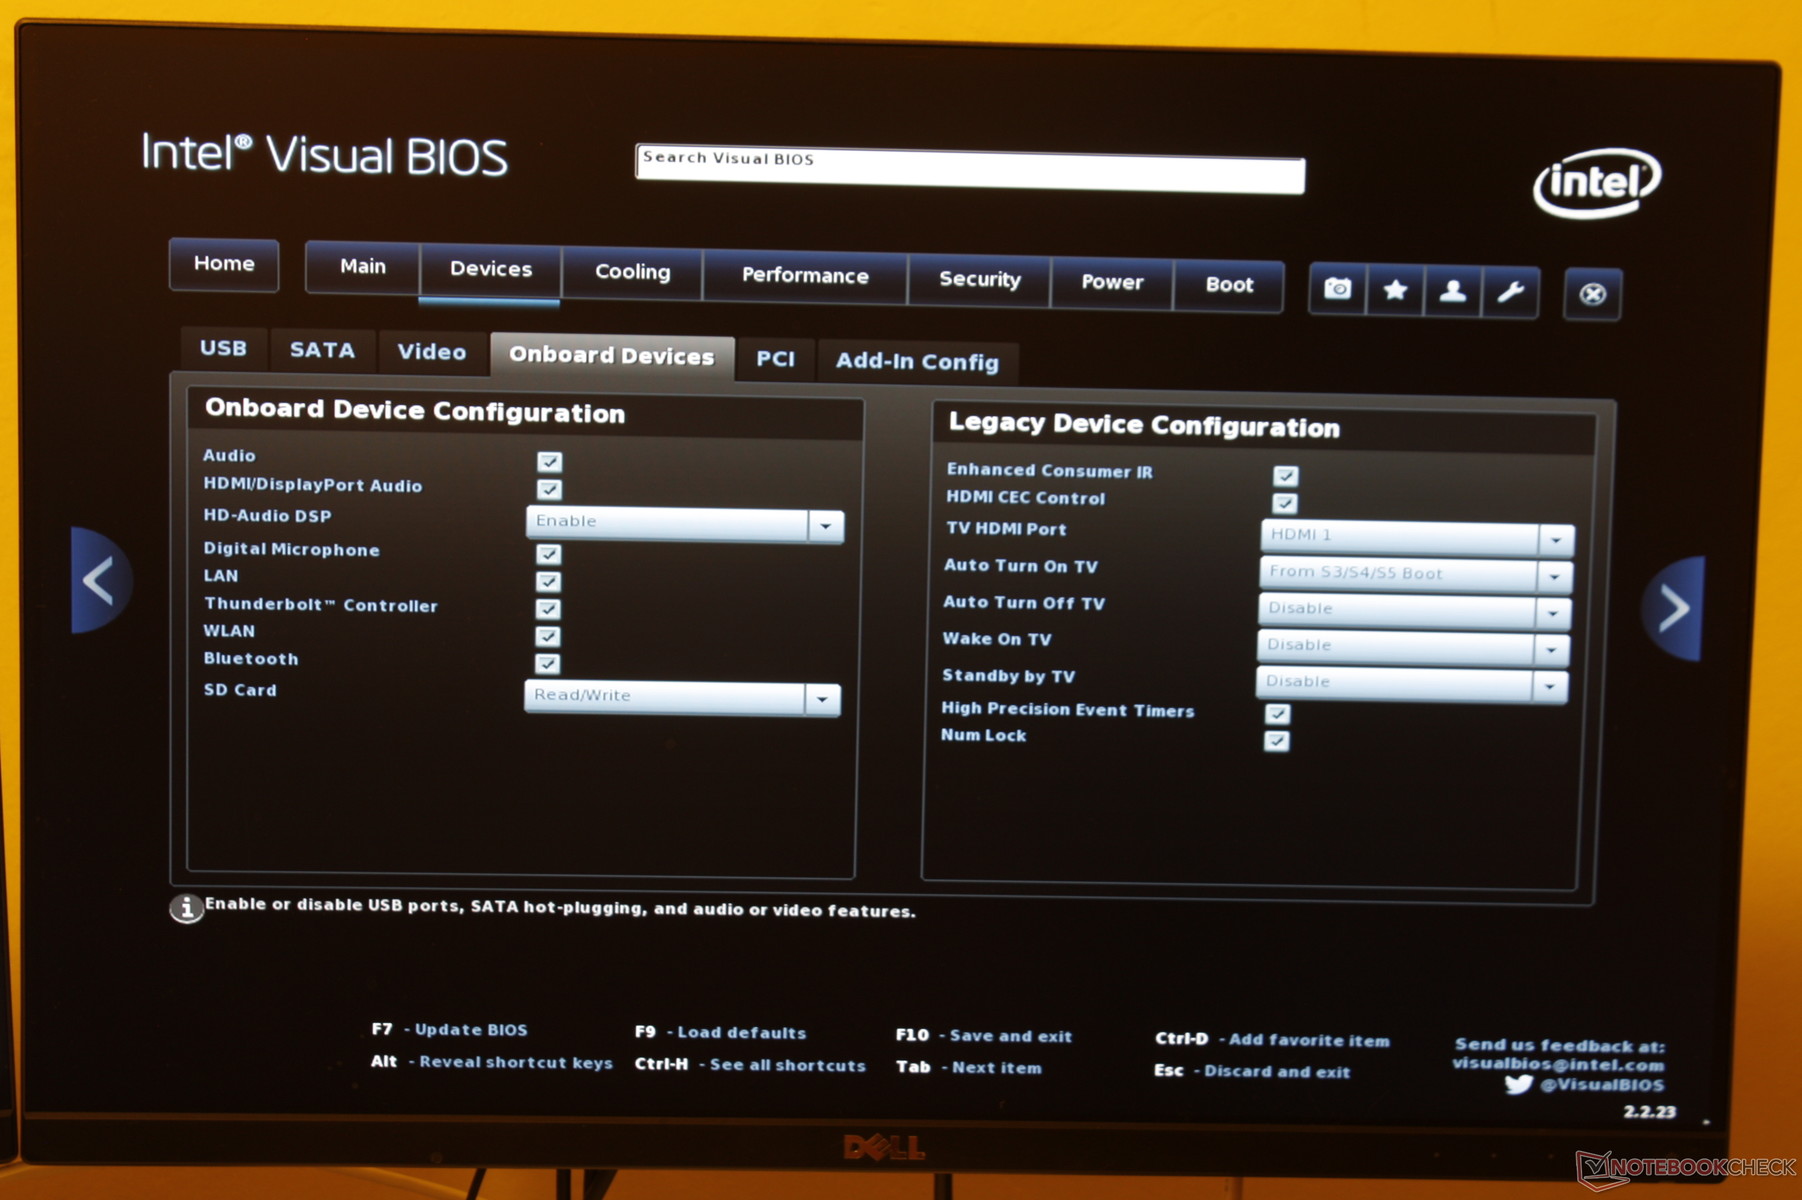Toggle the Num Lock checkbox
This screenshot has height=1200, width=1802.
1276,741
